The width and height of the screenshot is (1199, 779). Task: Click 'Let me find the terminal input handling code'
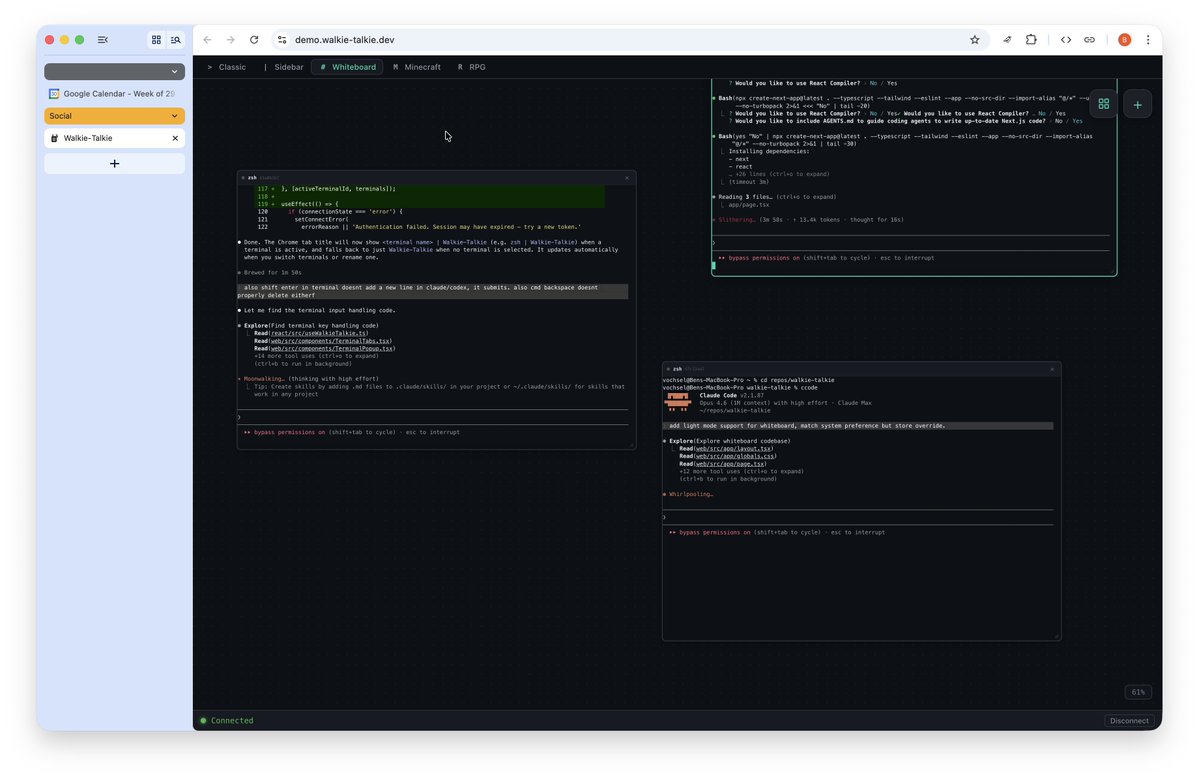click(x=320, y=310)
